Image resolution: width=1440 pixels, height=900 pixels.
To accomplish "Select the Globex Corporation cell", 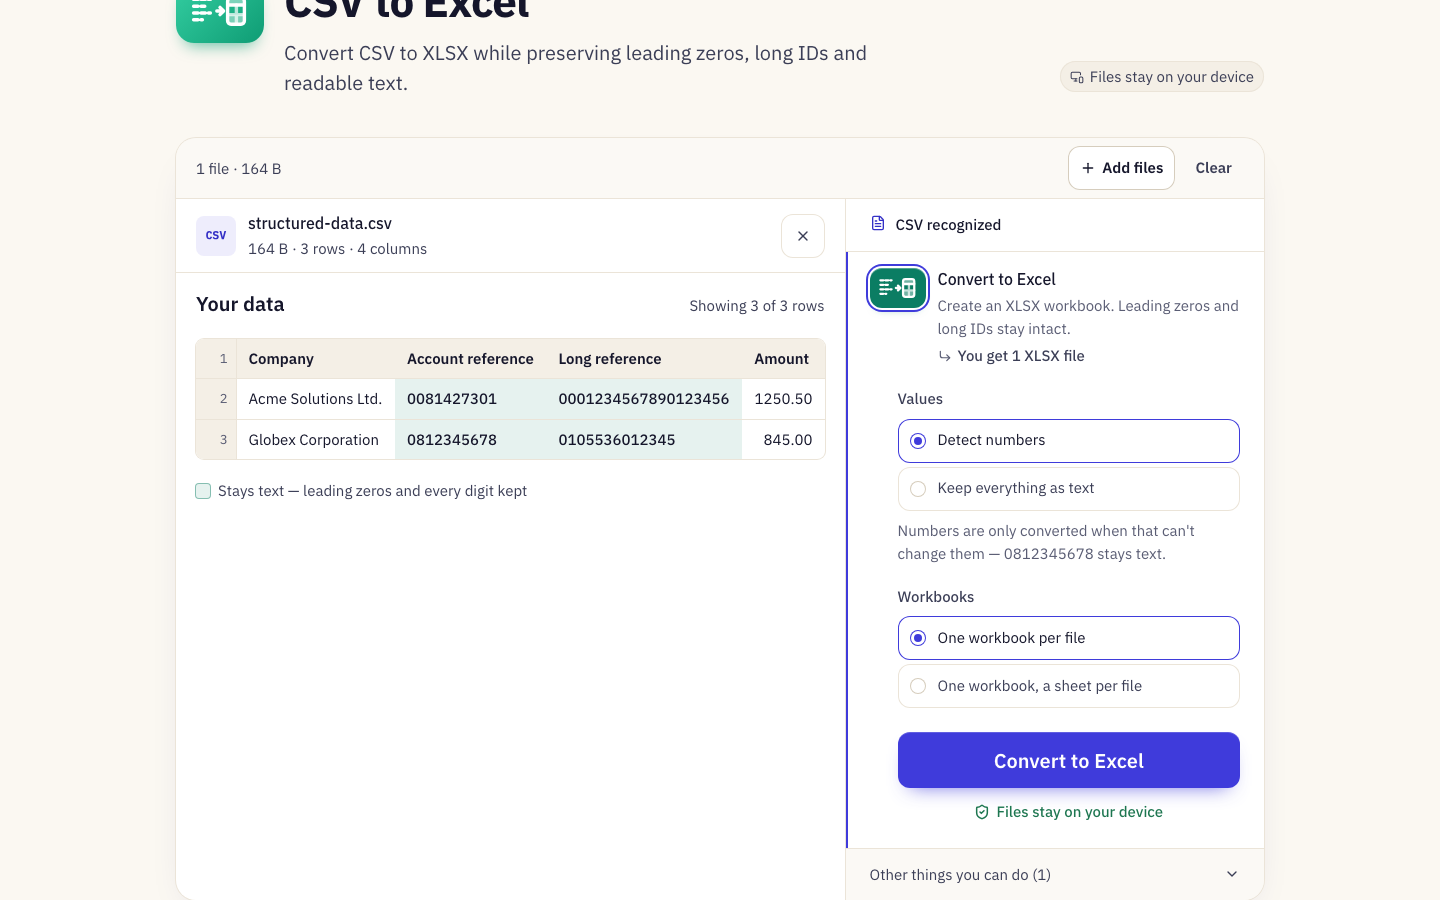I will click(316, 440).
